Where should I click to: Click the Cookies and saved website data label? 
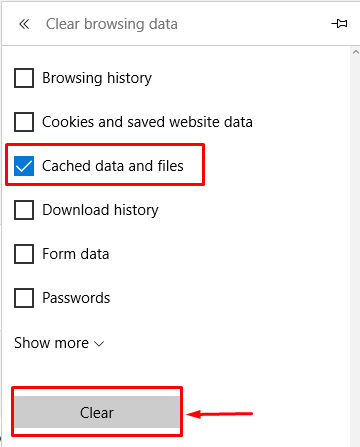147,122
